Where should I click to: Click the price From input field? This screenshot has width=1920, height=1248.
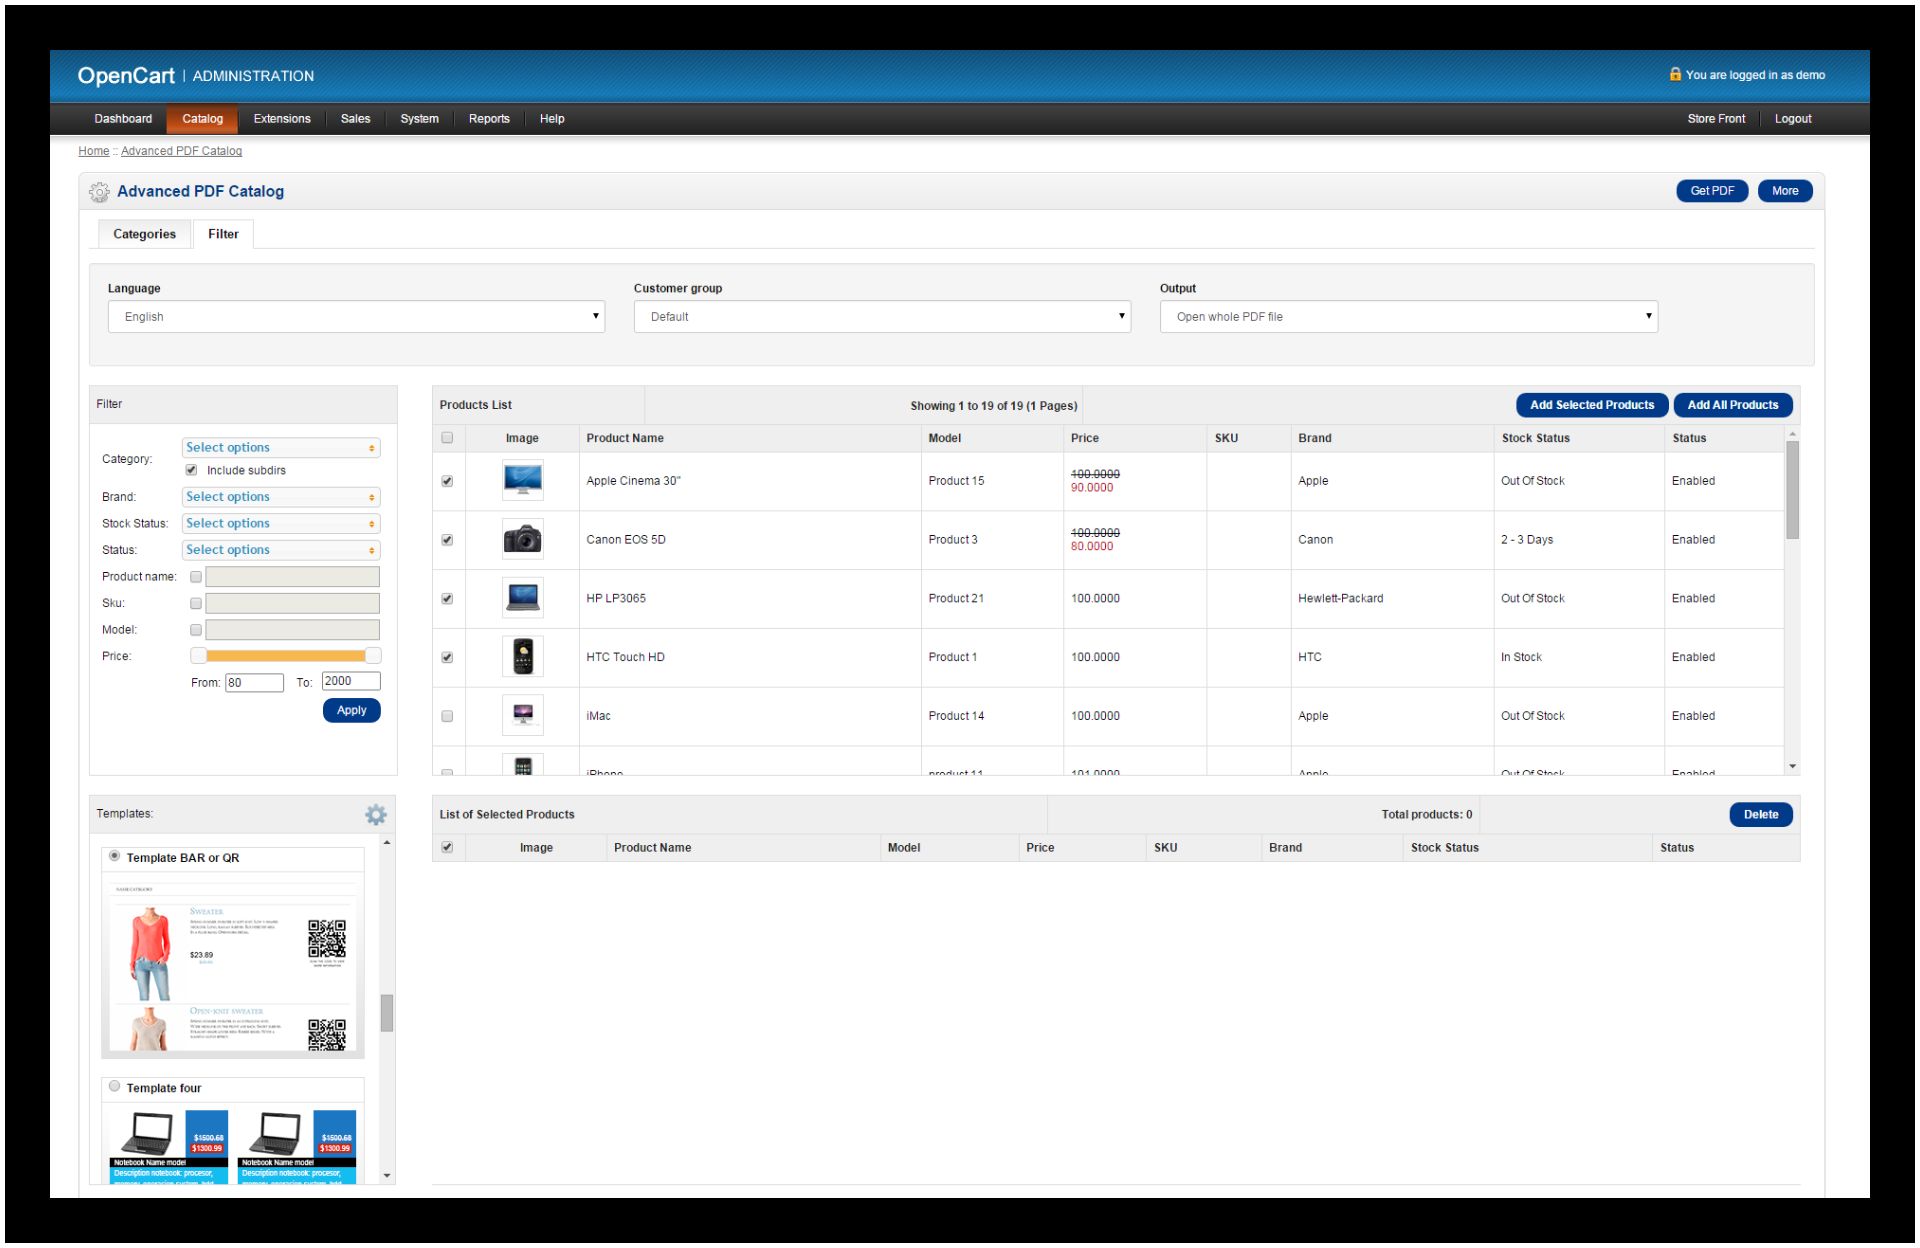point(254,683)
